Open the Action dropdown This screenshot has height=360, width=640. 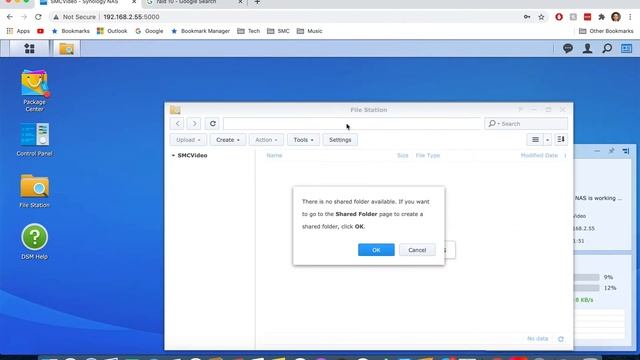[266, 140]
